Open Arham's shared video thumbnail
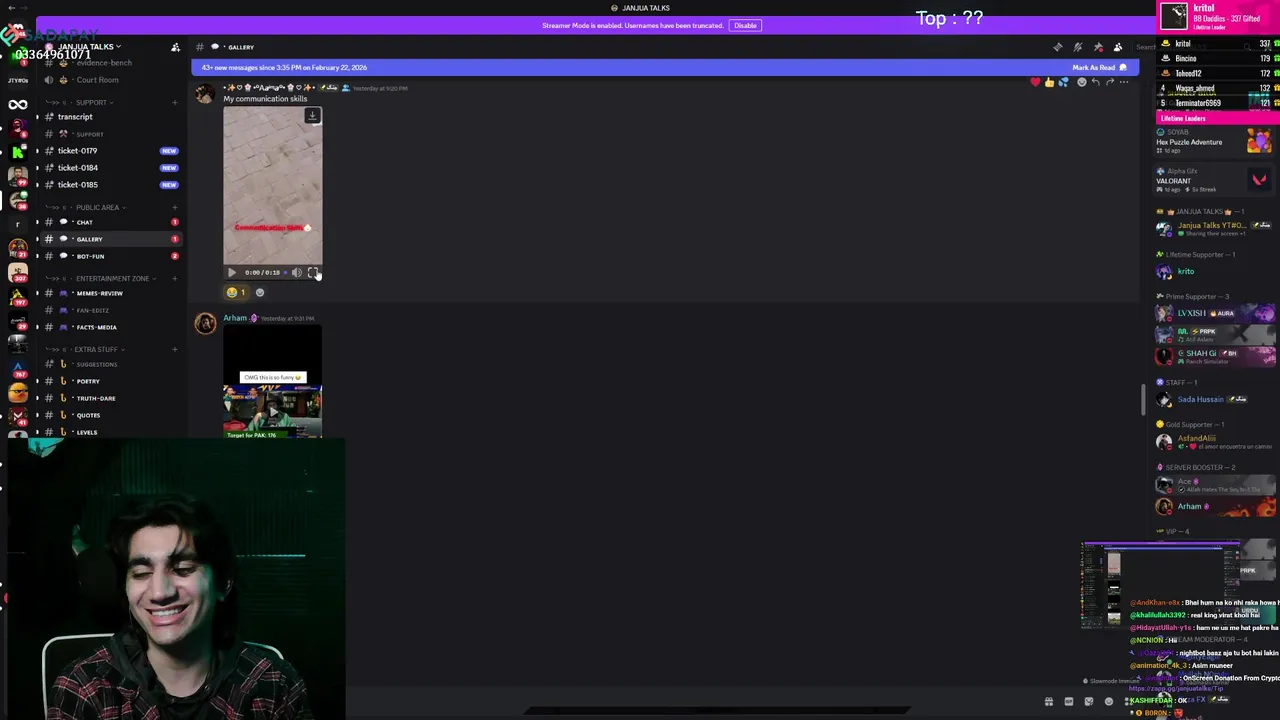The width and height of the screenshot is (1280, 720). pyautogui.click(x=272, y=382)
